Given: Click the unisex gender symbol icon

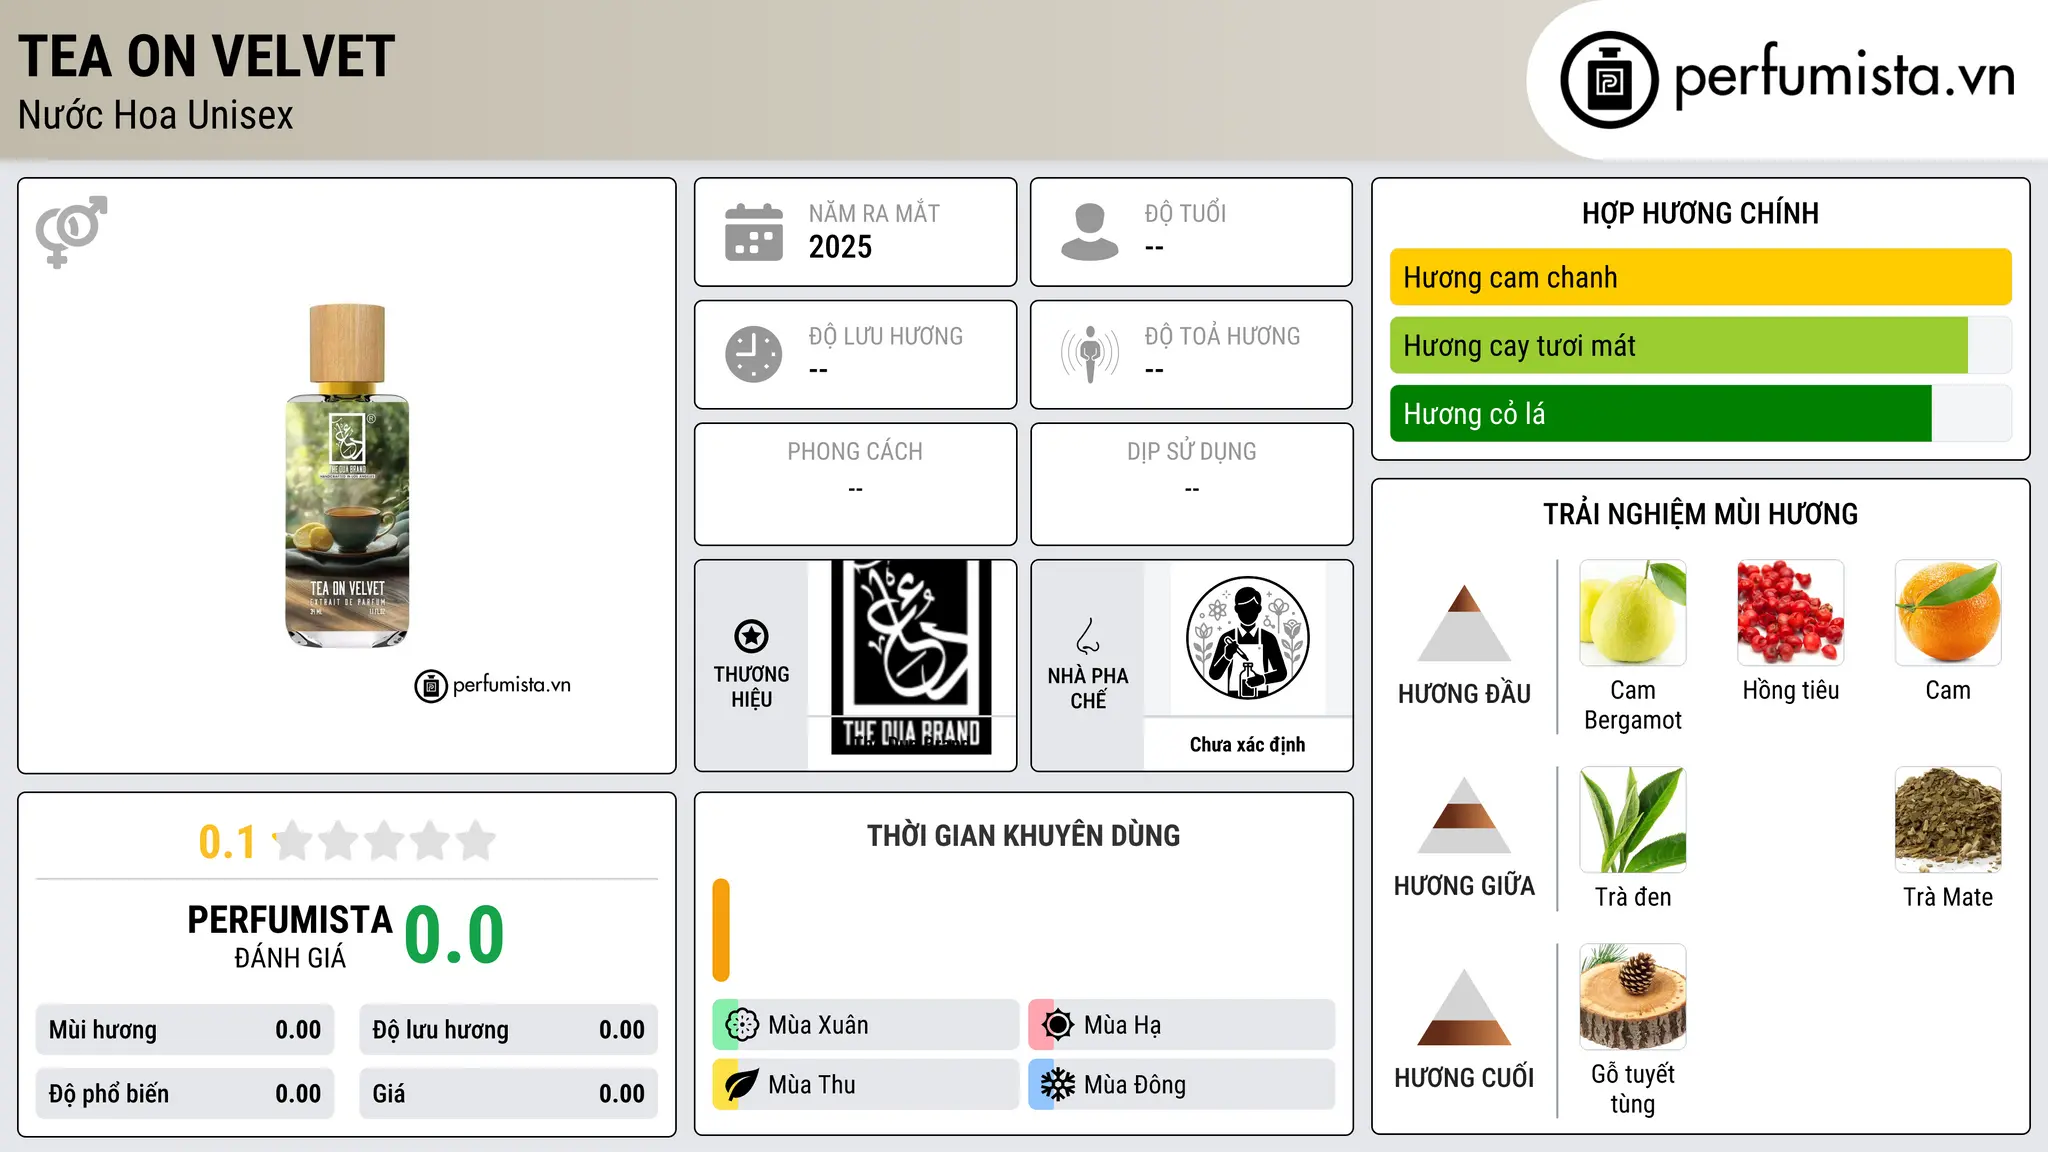Looking at the screenshot, I should [x=71, y=231].
